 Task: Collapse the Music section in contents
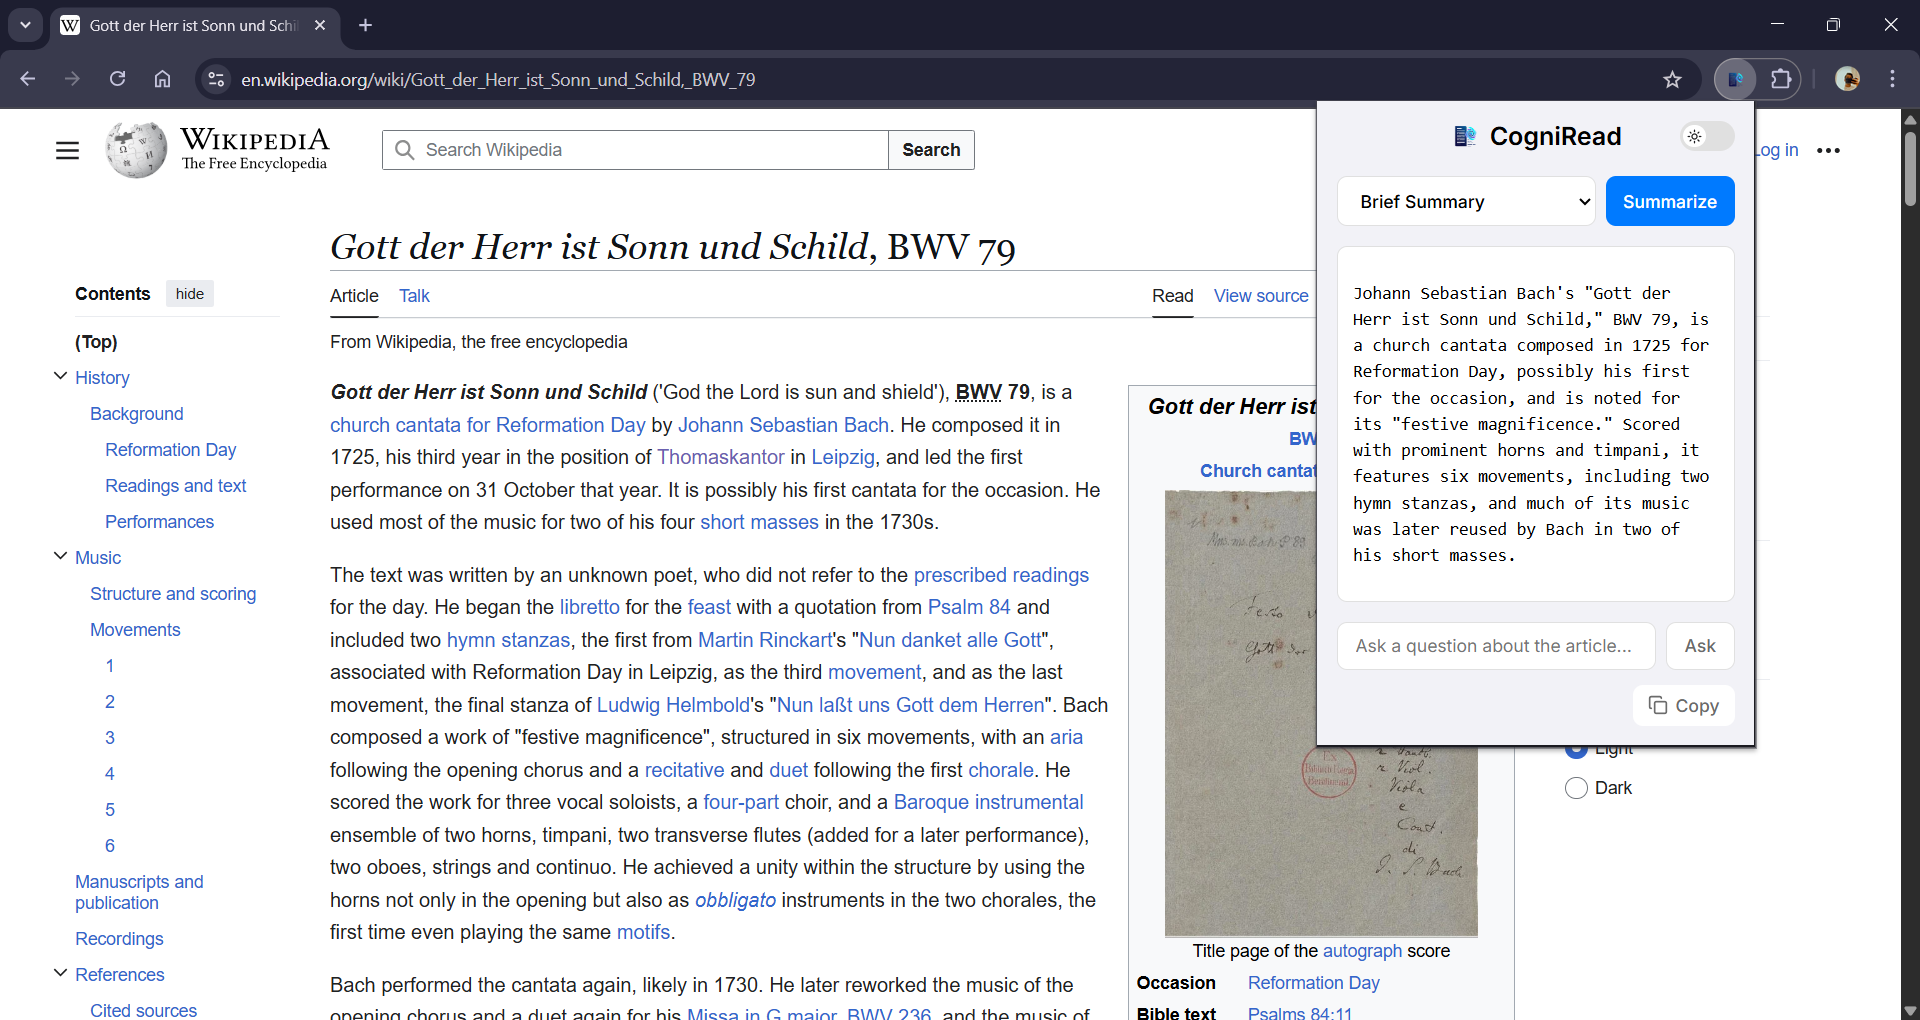coord(60,557)
